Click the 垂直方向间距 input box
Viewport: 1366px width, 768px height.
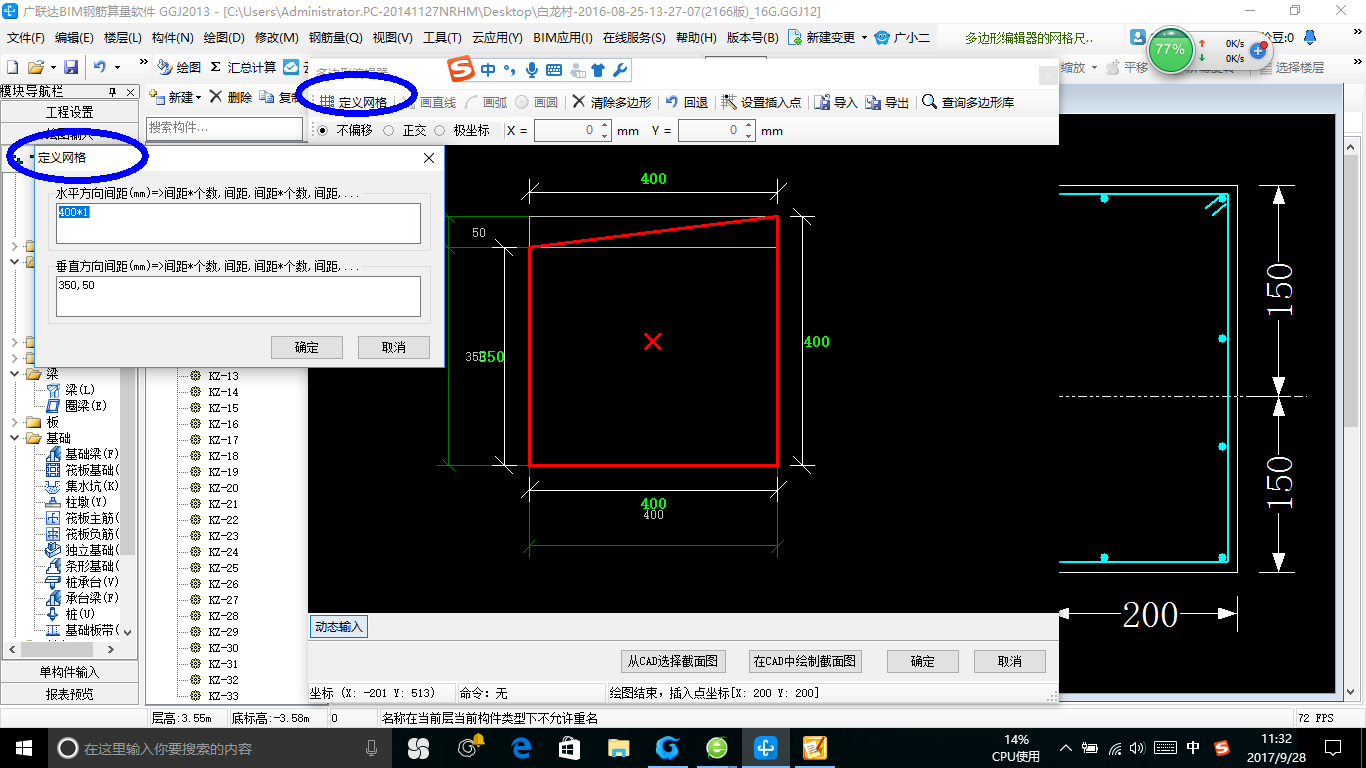click(x=238, y=296)
